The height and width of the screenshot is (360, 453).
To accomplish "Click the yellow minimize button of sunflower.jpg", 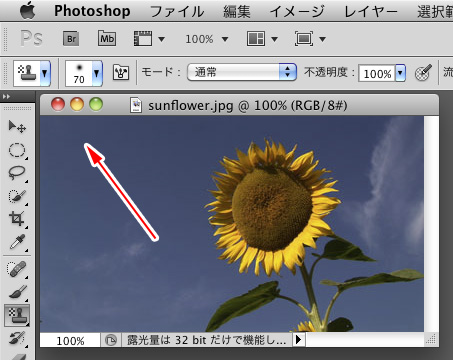I will click(x=77, y=104).
